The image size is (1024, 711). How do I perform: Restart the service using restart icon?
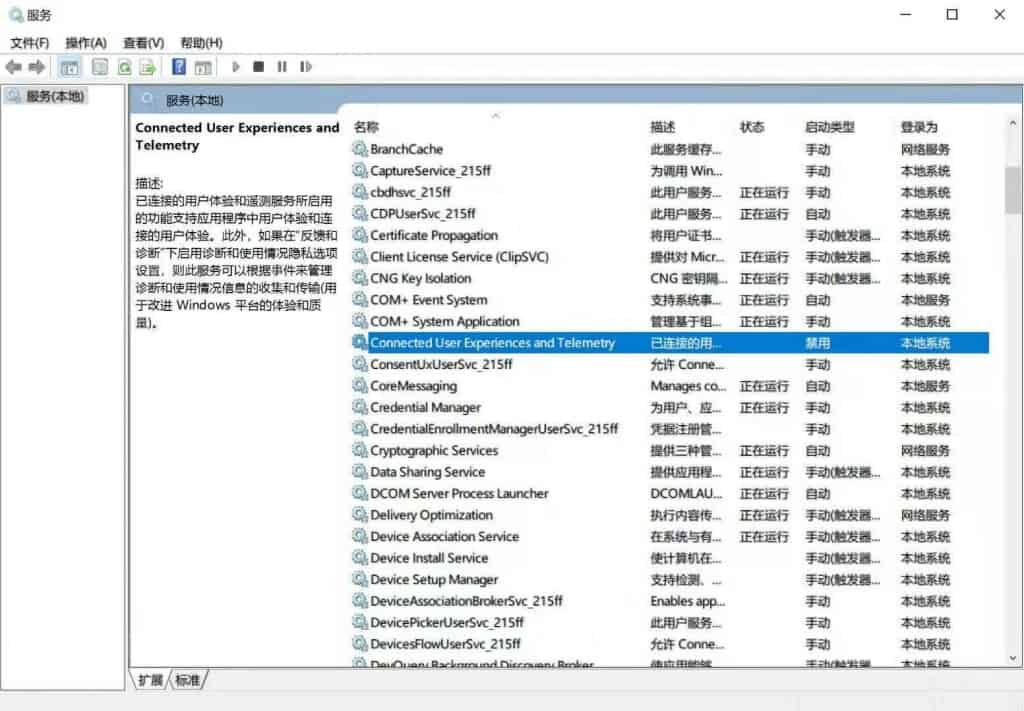306,67
